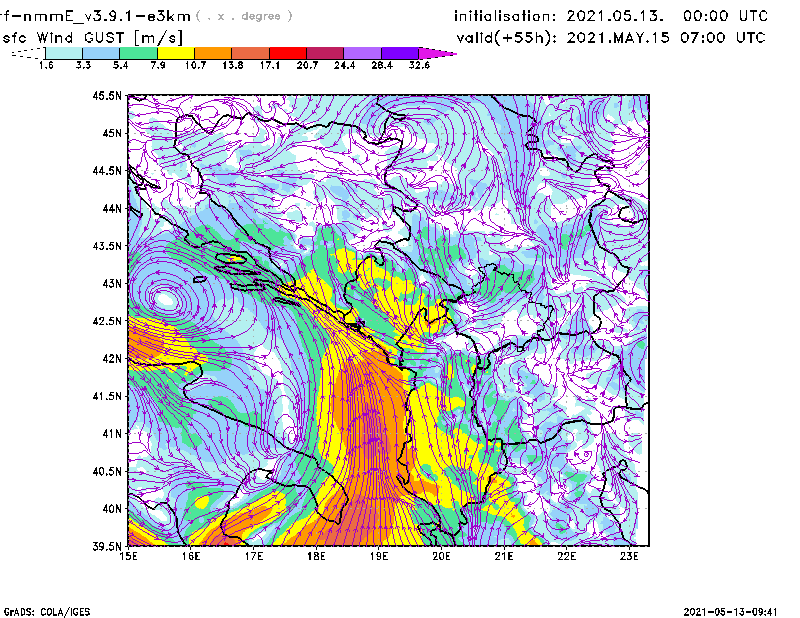Click the 42.5N latitude axis label

click(x=107, y=321)
